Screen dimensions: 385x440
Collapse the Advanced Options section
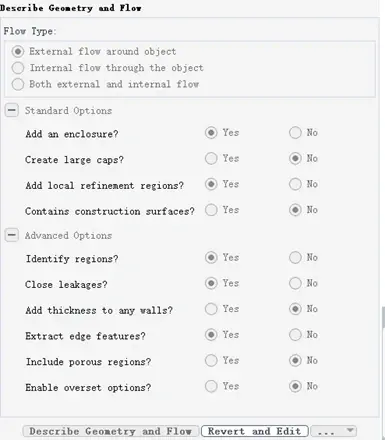point(12,235)
